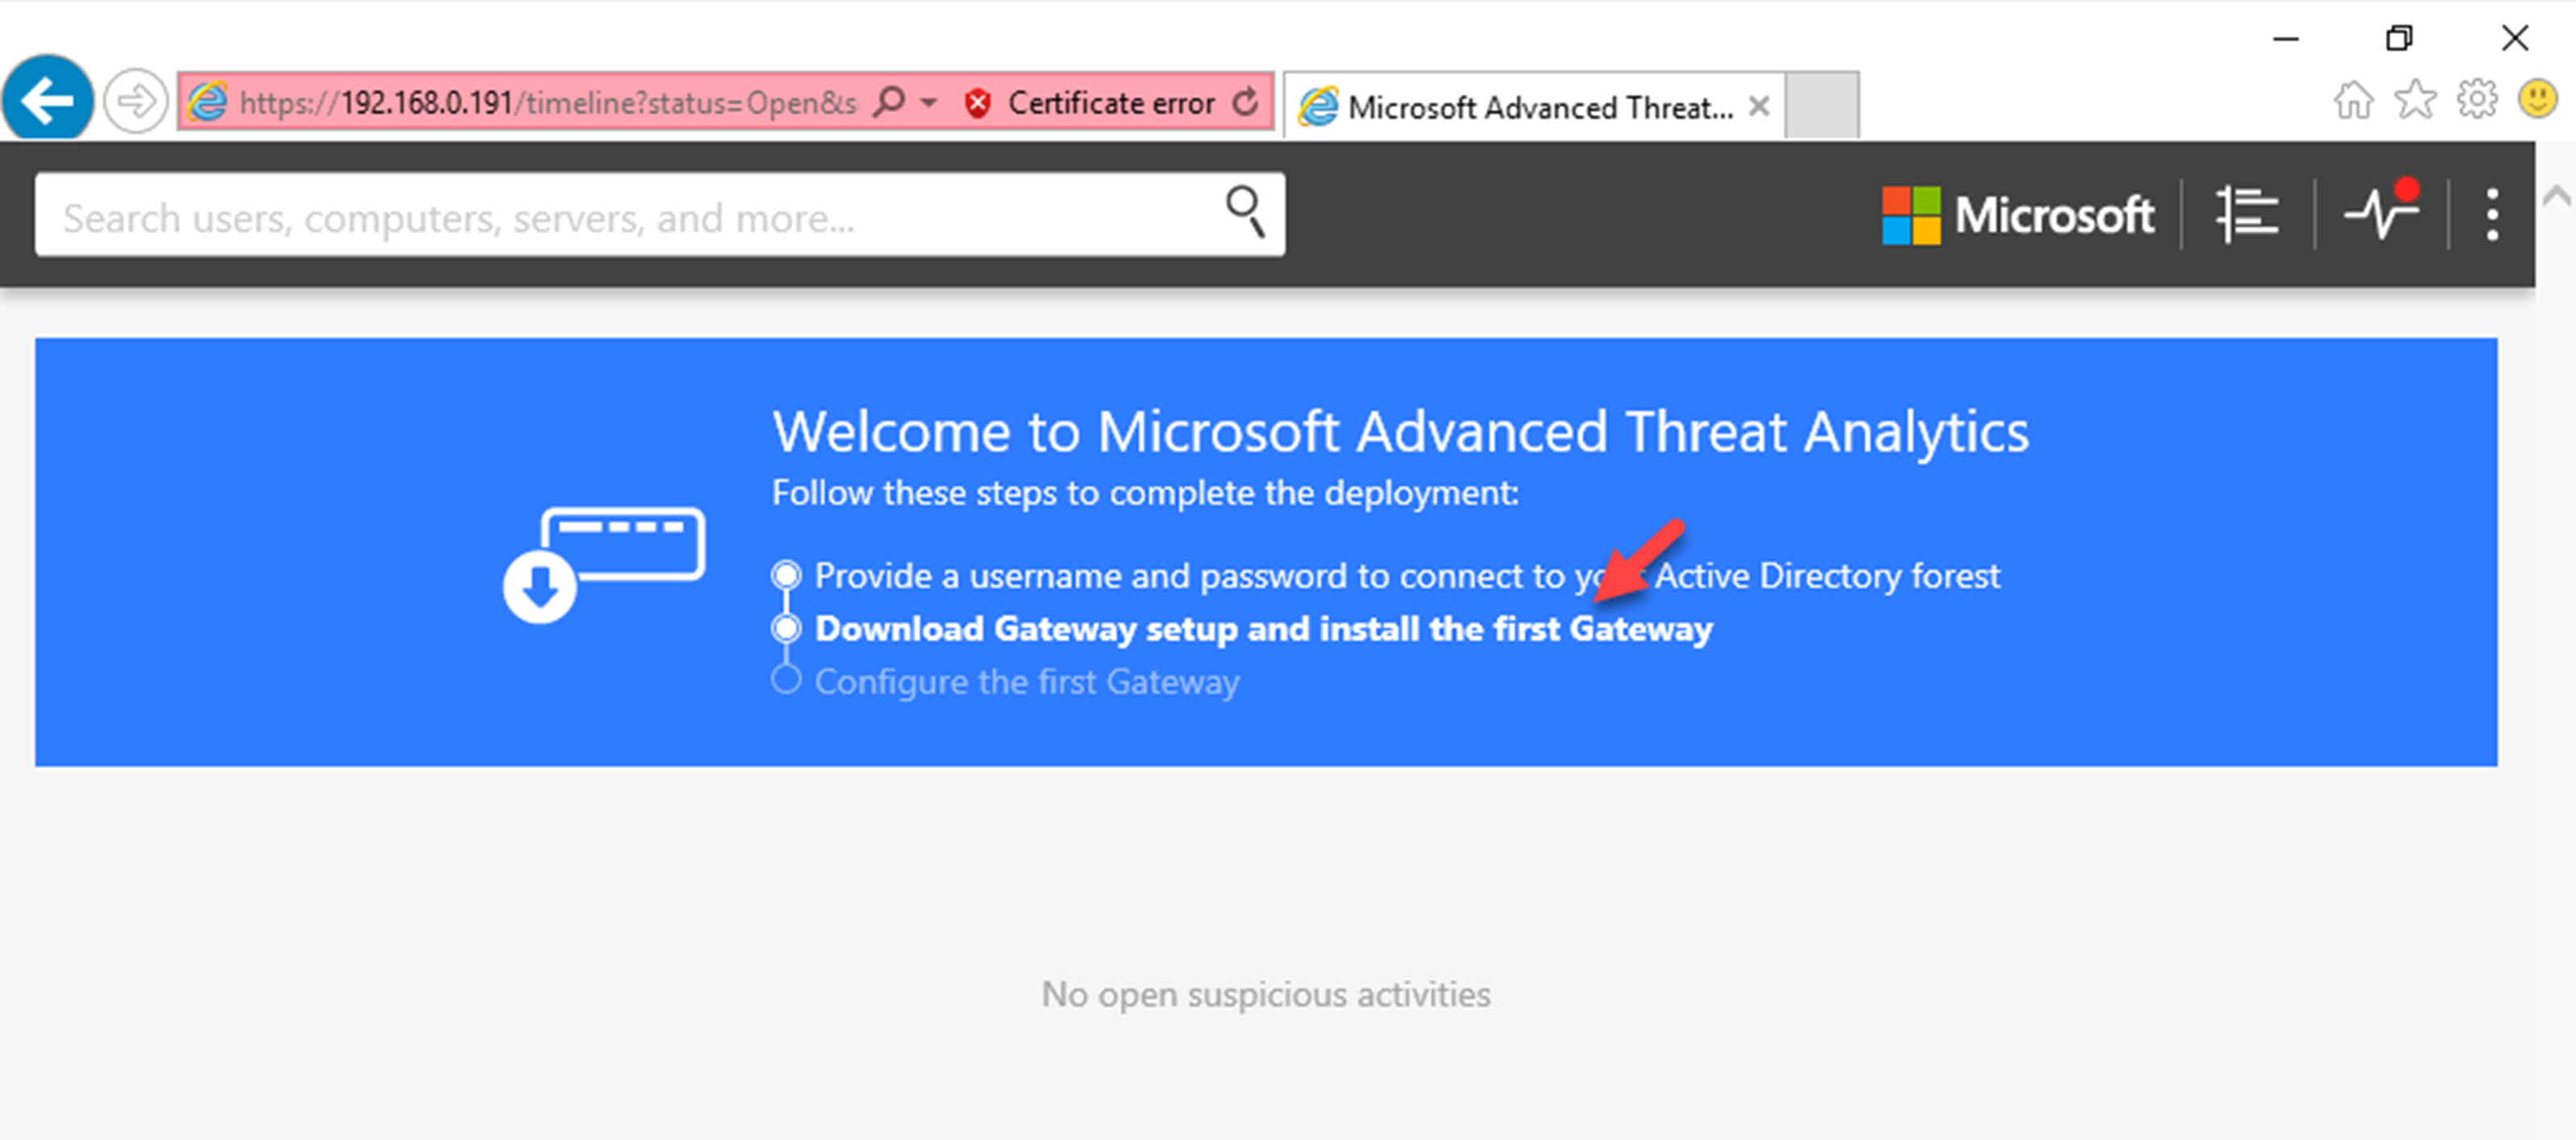Image resolution: width=2576 pixels, height=1140 pixels.
Task: Open a new blank browser tab
Action: 1821,105
